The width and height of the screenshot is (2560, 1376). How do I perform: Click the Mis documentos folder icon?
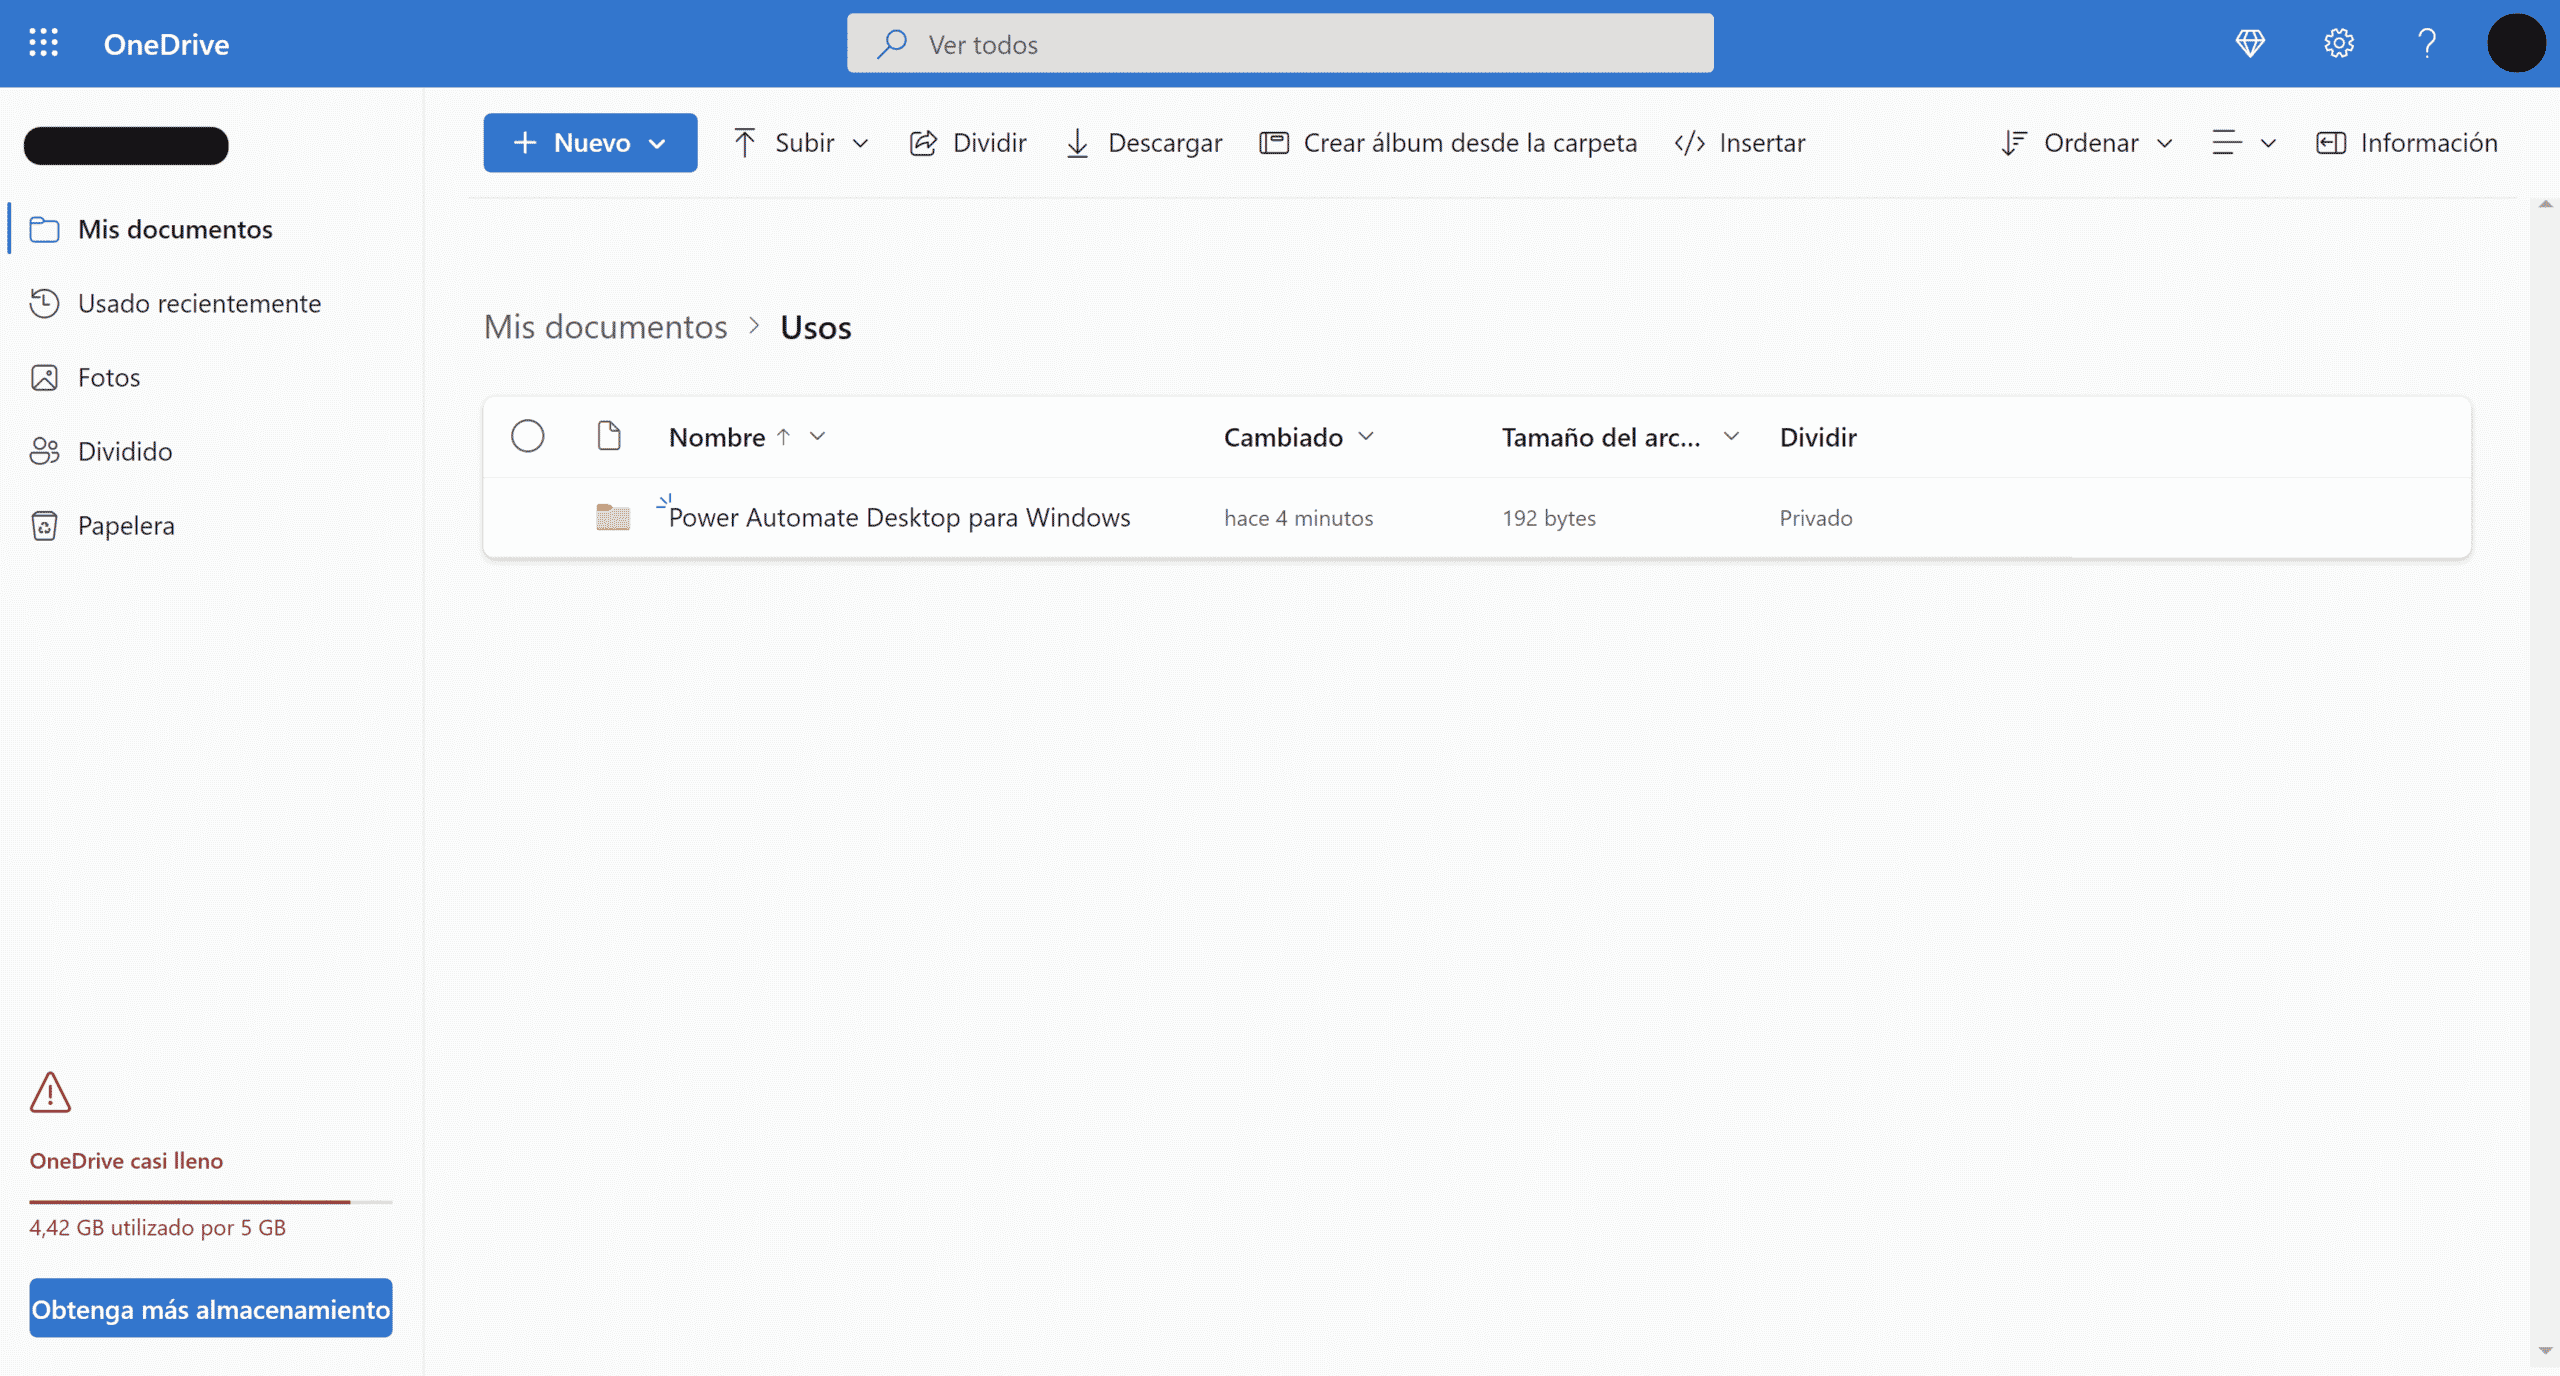pos(44,229)
